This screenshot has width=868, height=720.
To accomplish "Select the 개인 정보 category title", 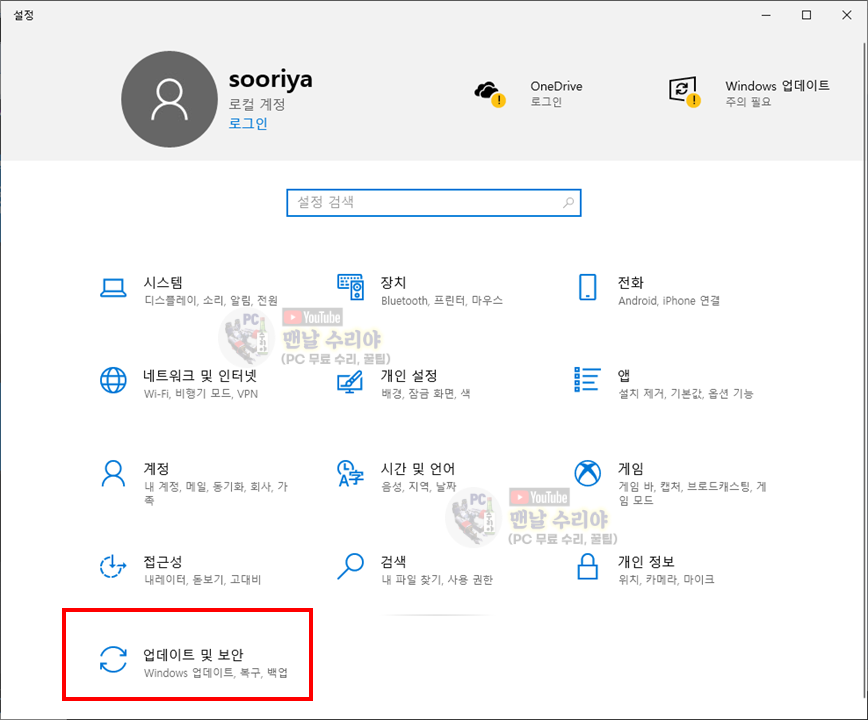I will [646, 562].
